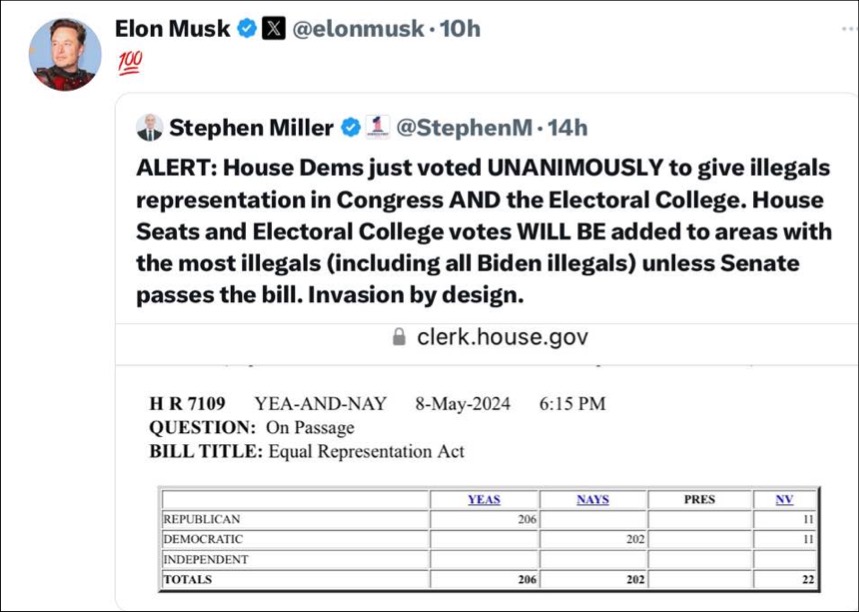Open the more options ellipsis on the post
This screenshot has height=612, width=859.
tap(849, 28)
